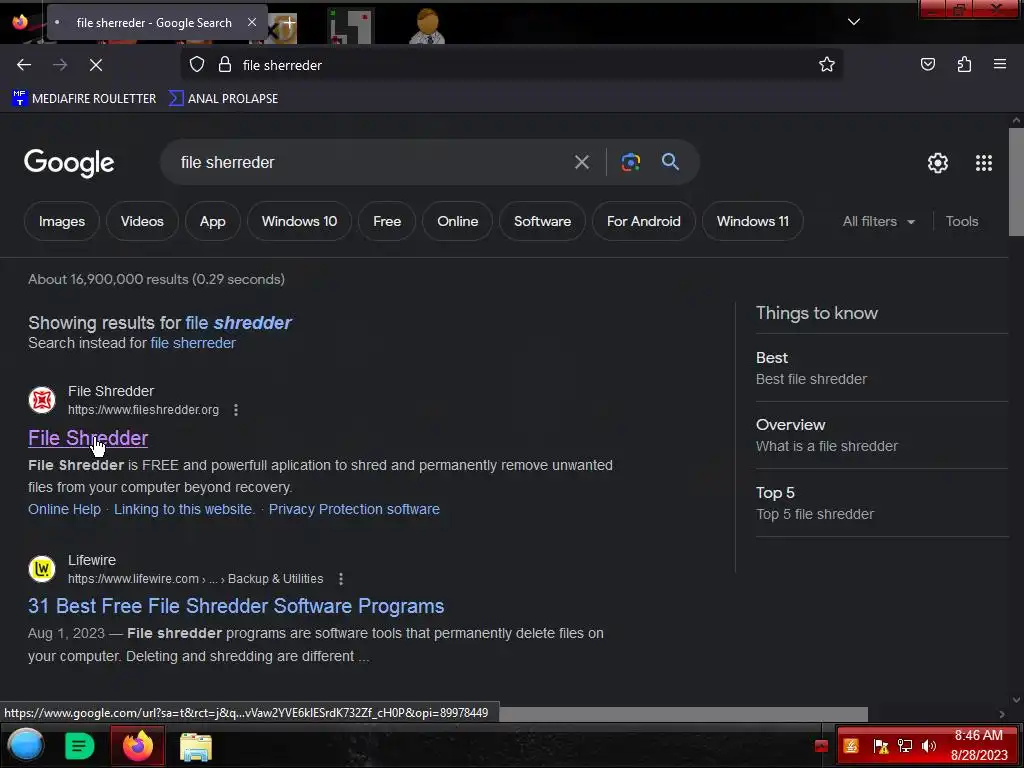Open Privacy Protection software sitelink
The image size is (1024, 768).
(x=354, y=509)
